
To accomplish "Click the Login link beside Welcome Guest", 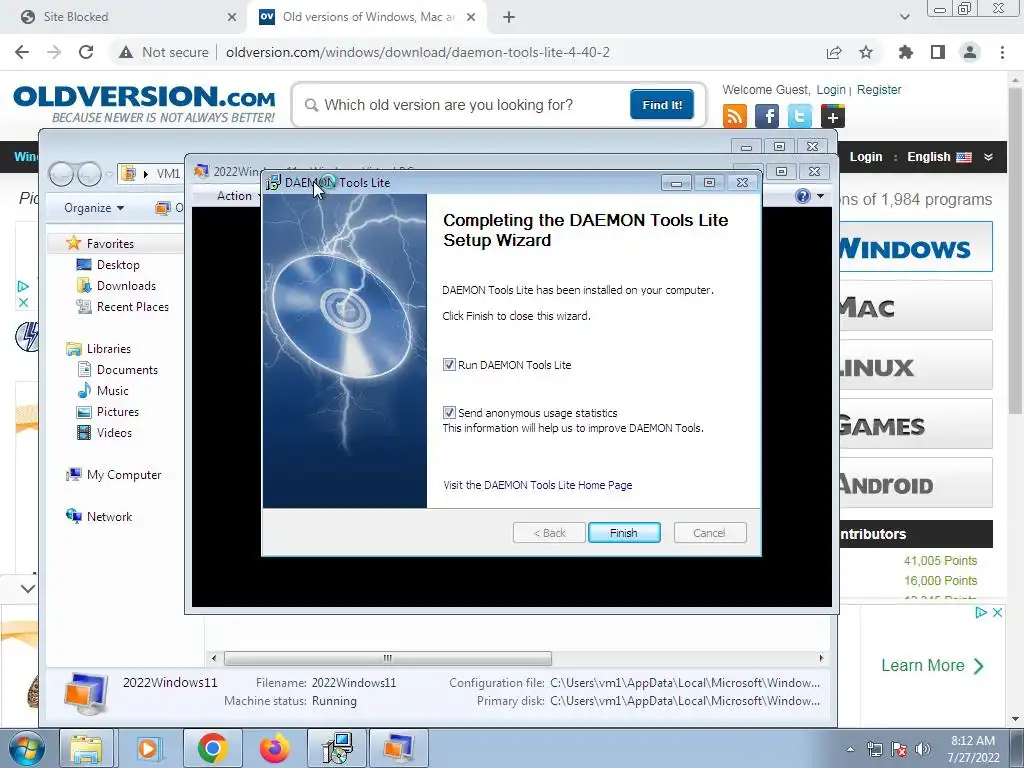I will click(x=831, y=89).
